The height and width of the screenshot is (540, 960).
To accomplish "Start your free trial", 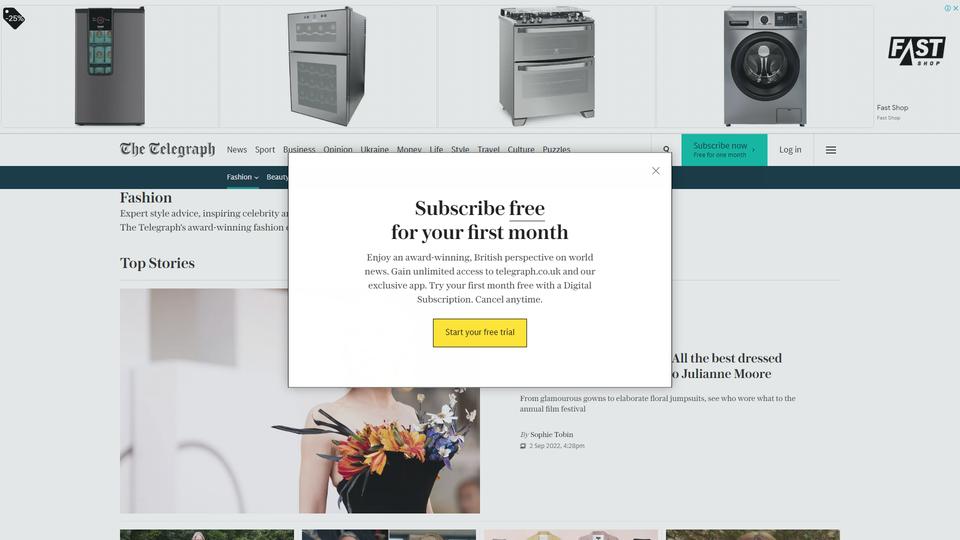I will pos(479,332).
